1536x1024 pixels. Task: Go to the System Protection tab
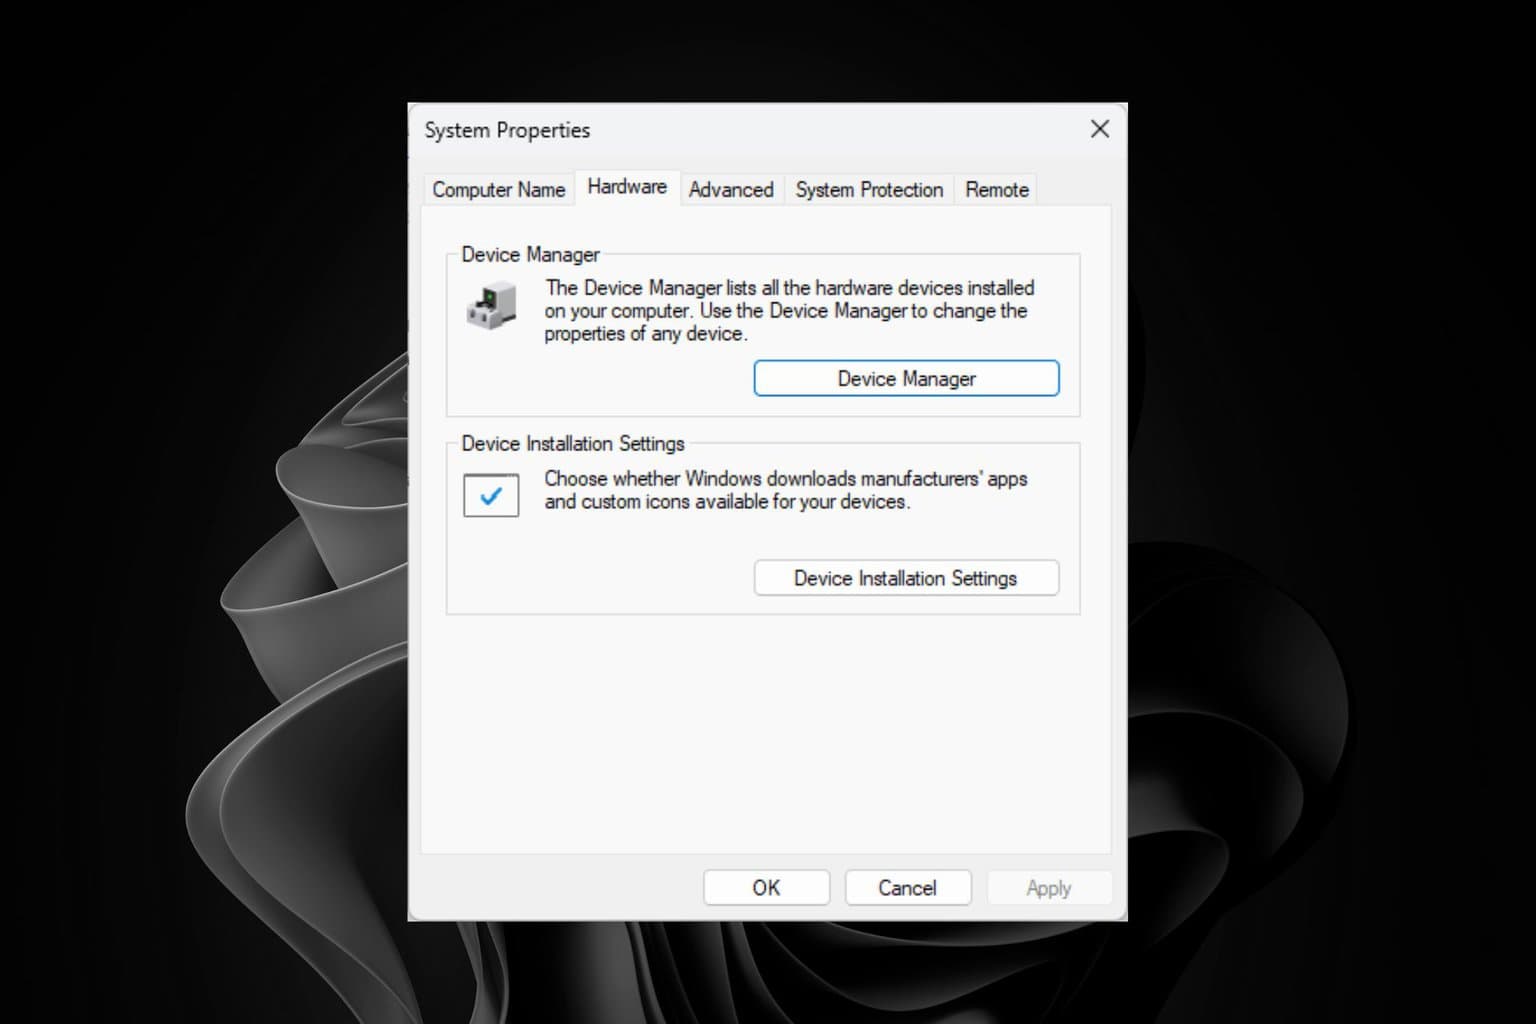869,189
